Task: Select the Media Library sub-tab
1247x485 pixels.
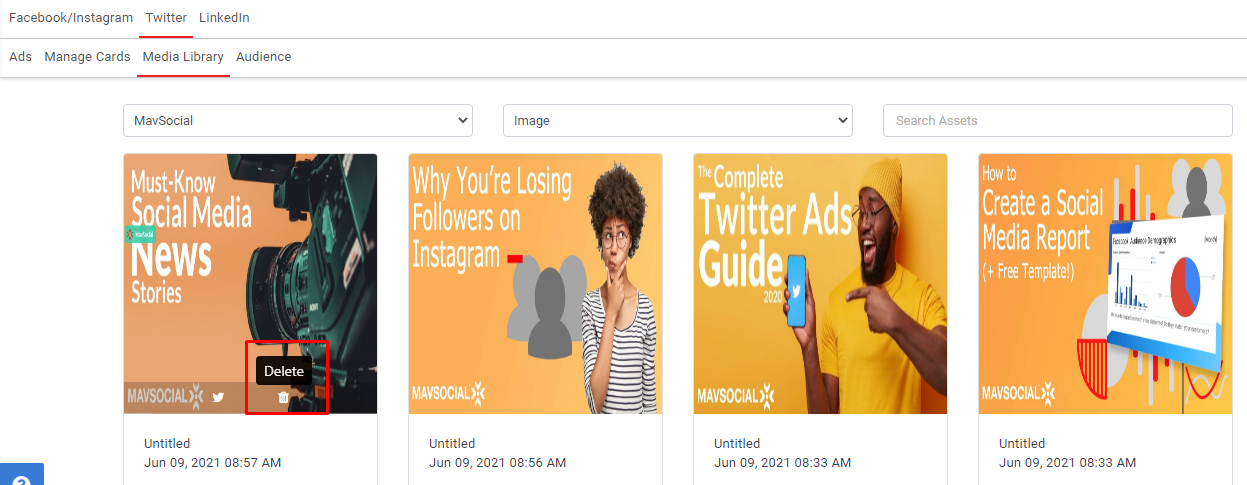Action: [x=183, y=57]
